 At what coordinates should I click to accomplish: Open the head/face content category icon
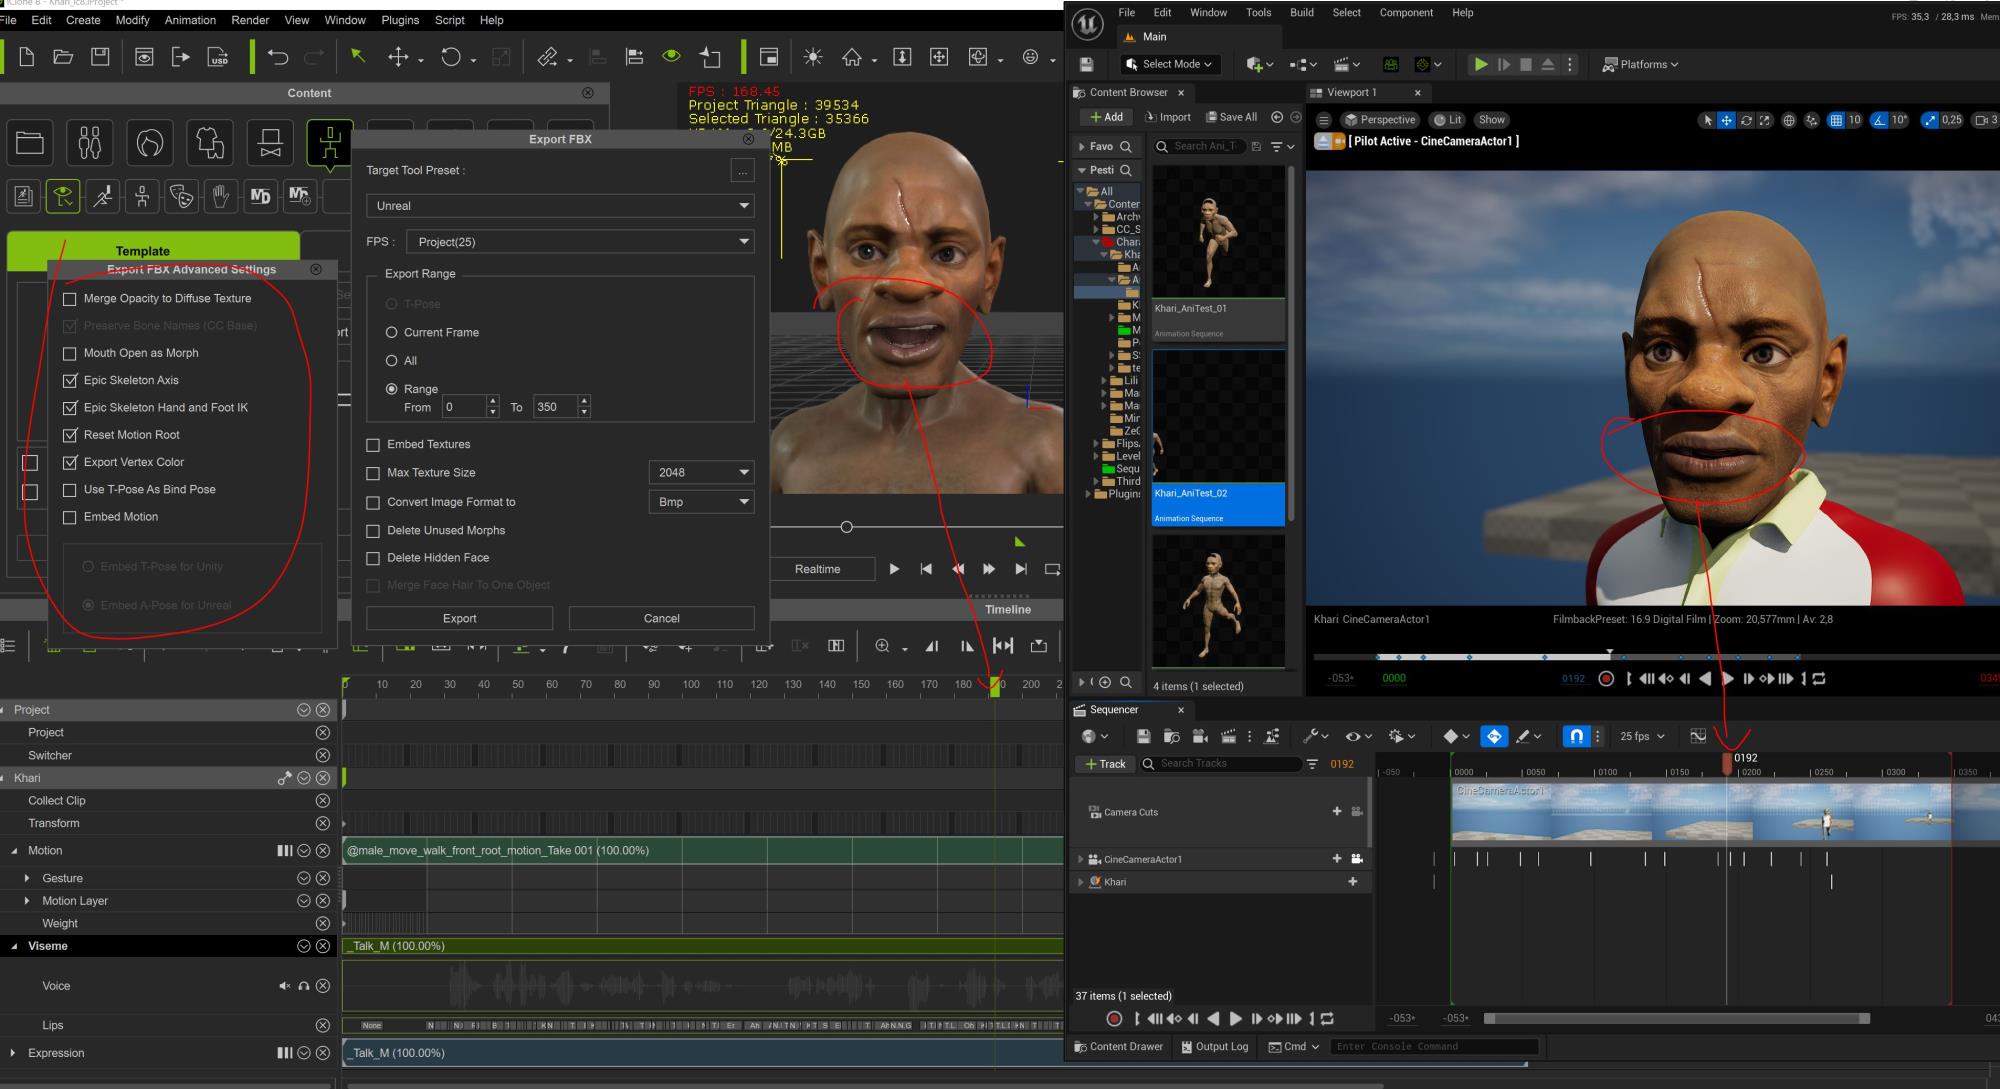pos(150,143)
